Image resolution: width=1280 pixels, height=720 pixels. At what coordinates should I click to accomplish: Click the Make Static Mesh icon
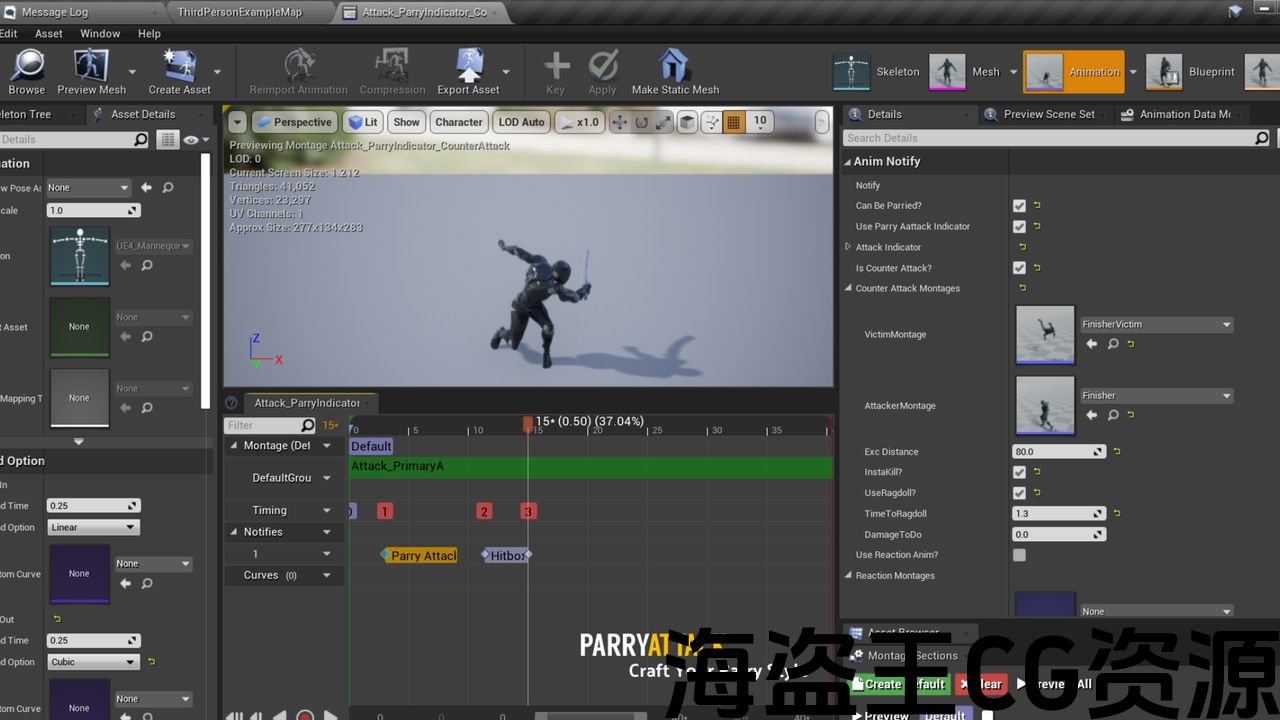(675, 66)
